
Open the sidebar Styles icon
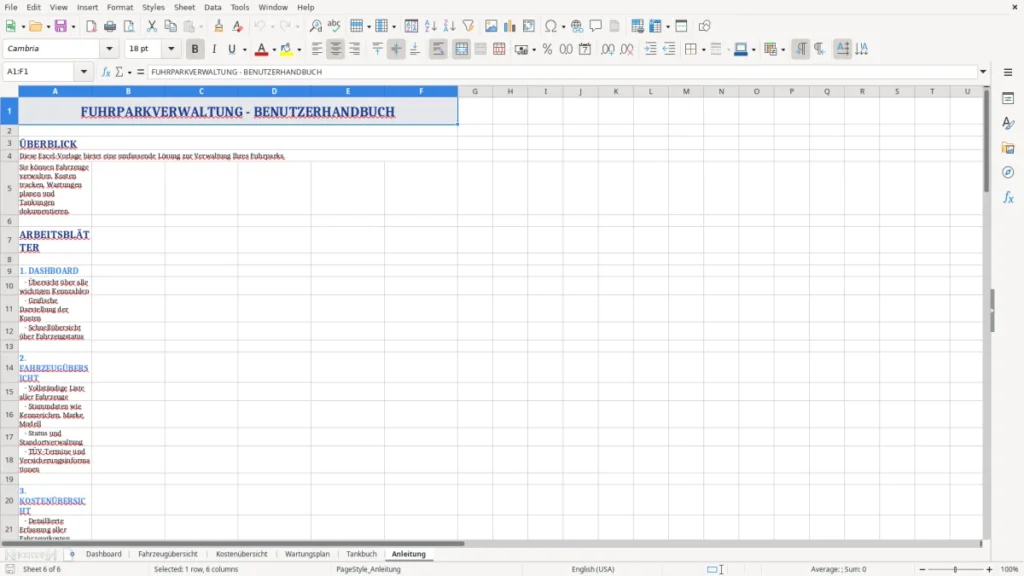coord(1008,123)
